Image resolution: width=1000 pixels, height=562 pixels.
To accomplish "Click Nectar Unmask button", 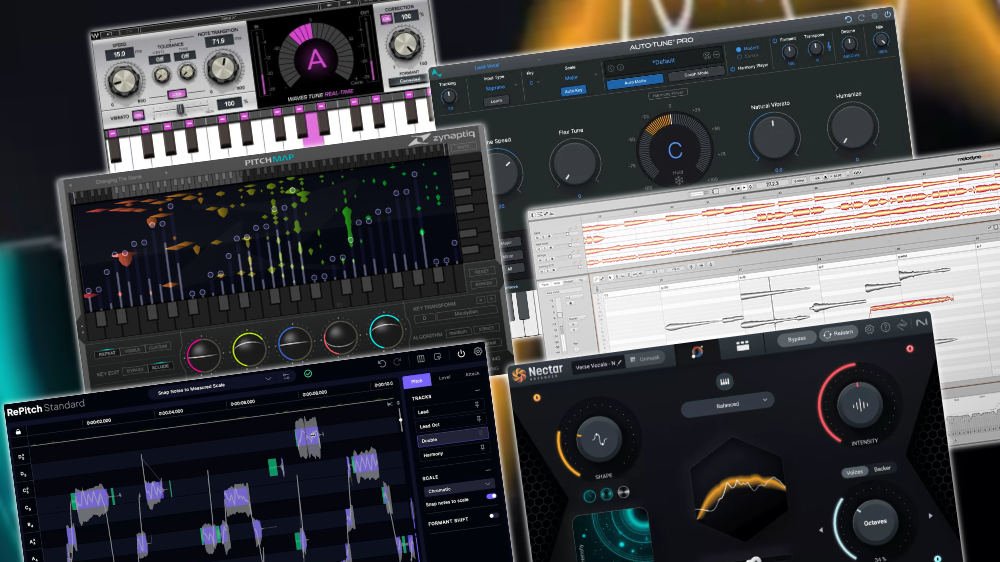I will click(x=645, y=359).
